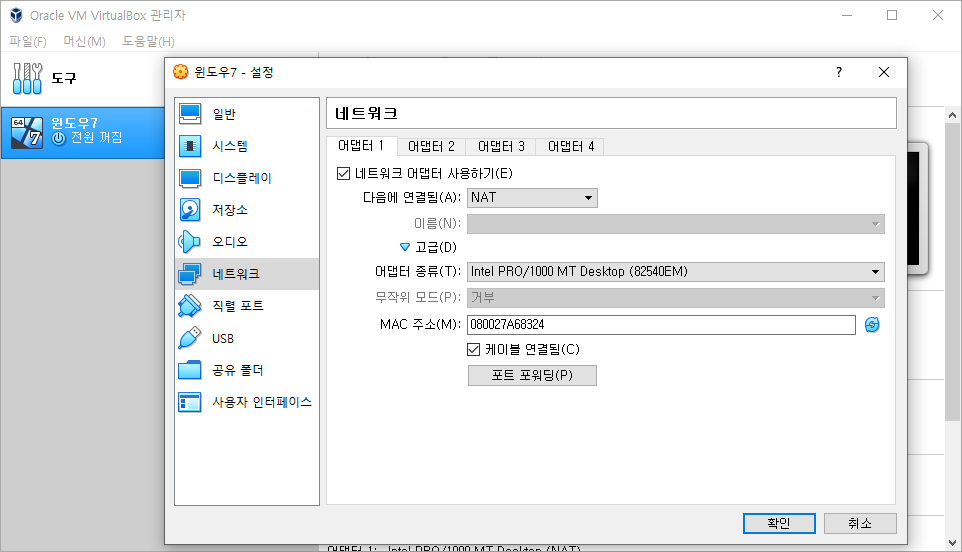
Task: Switch to the 어댑터 4 tab
Action: [571, 147]
